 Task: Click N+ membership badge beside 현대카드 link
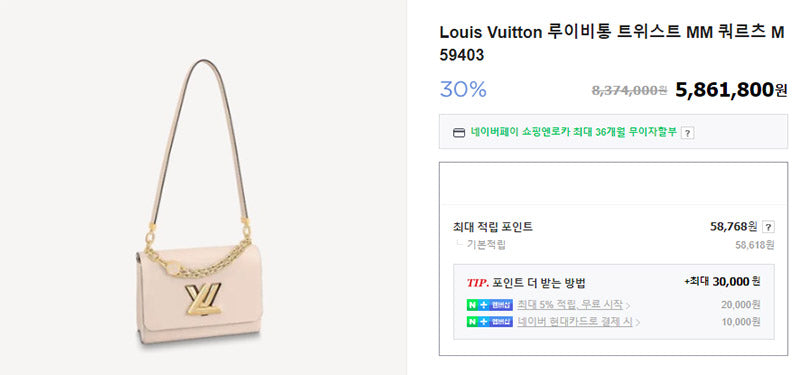click(489, 322)
